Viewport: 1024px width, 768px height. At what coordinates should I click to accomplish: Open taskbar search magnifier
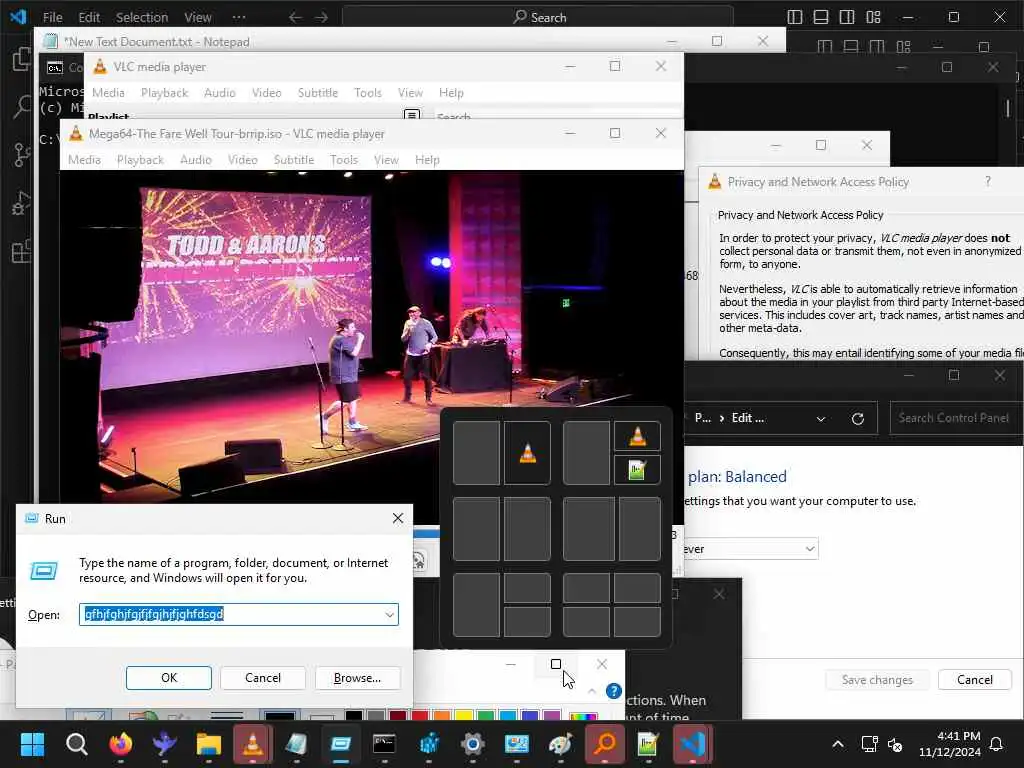tap(76, 744)
